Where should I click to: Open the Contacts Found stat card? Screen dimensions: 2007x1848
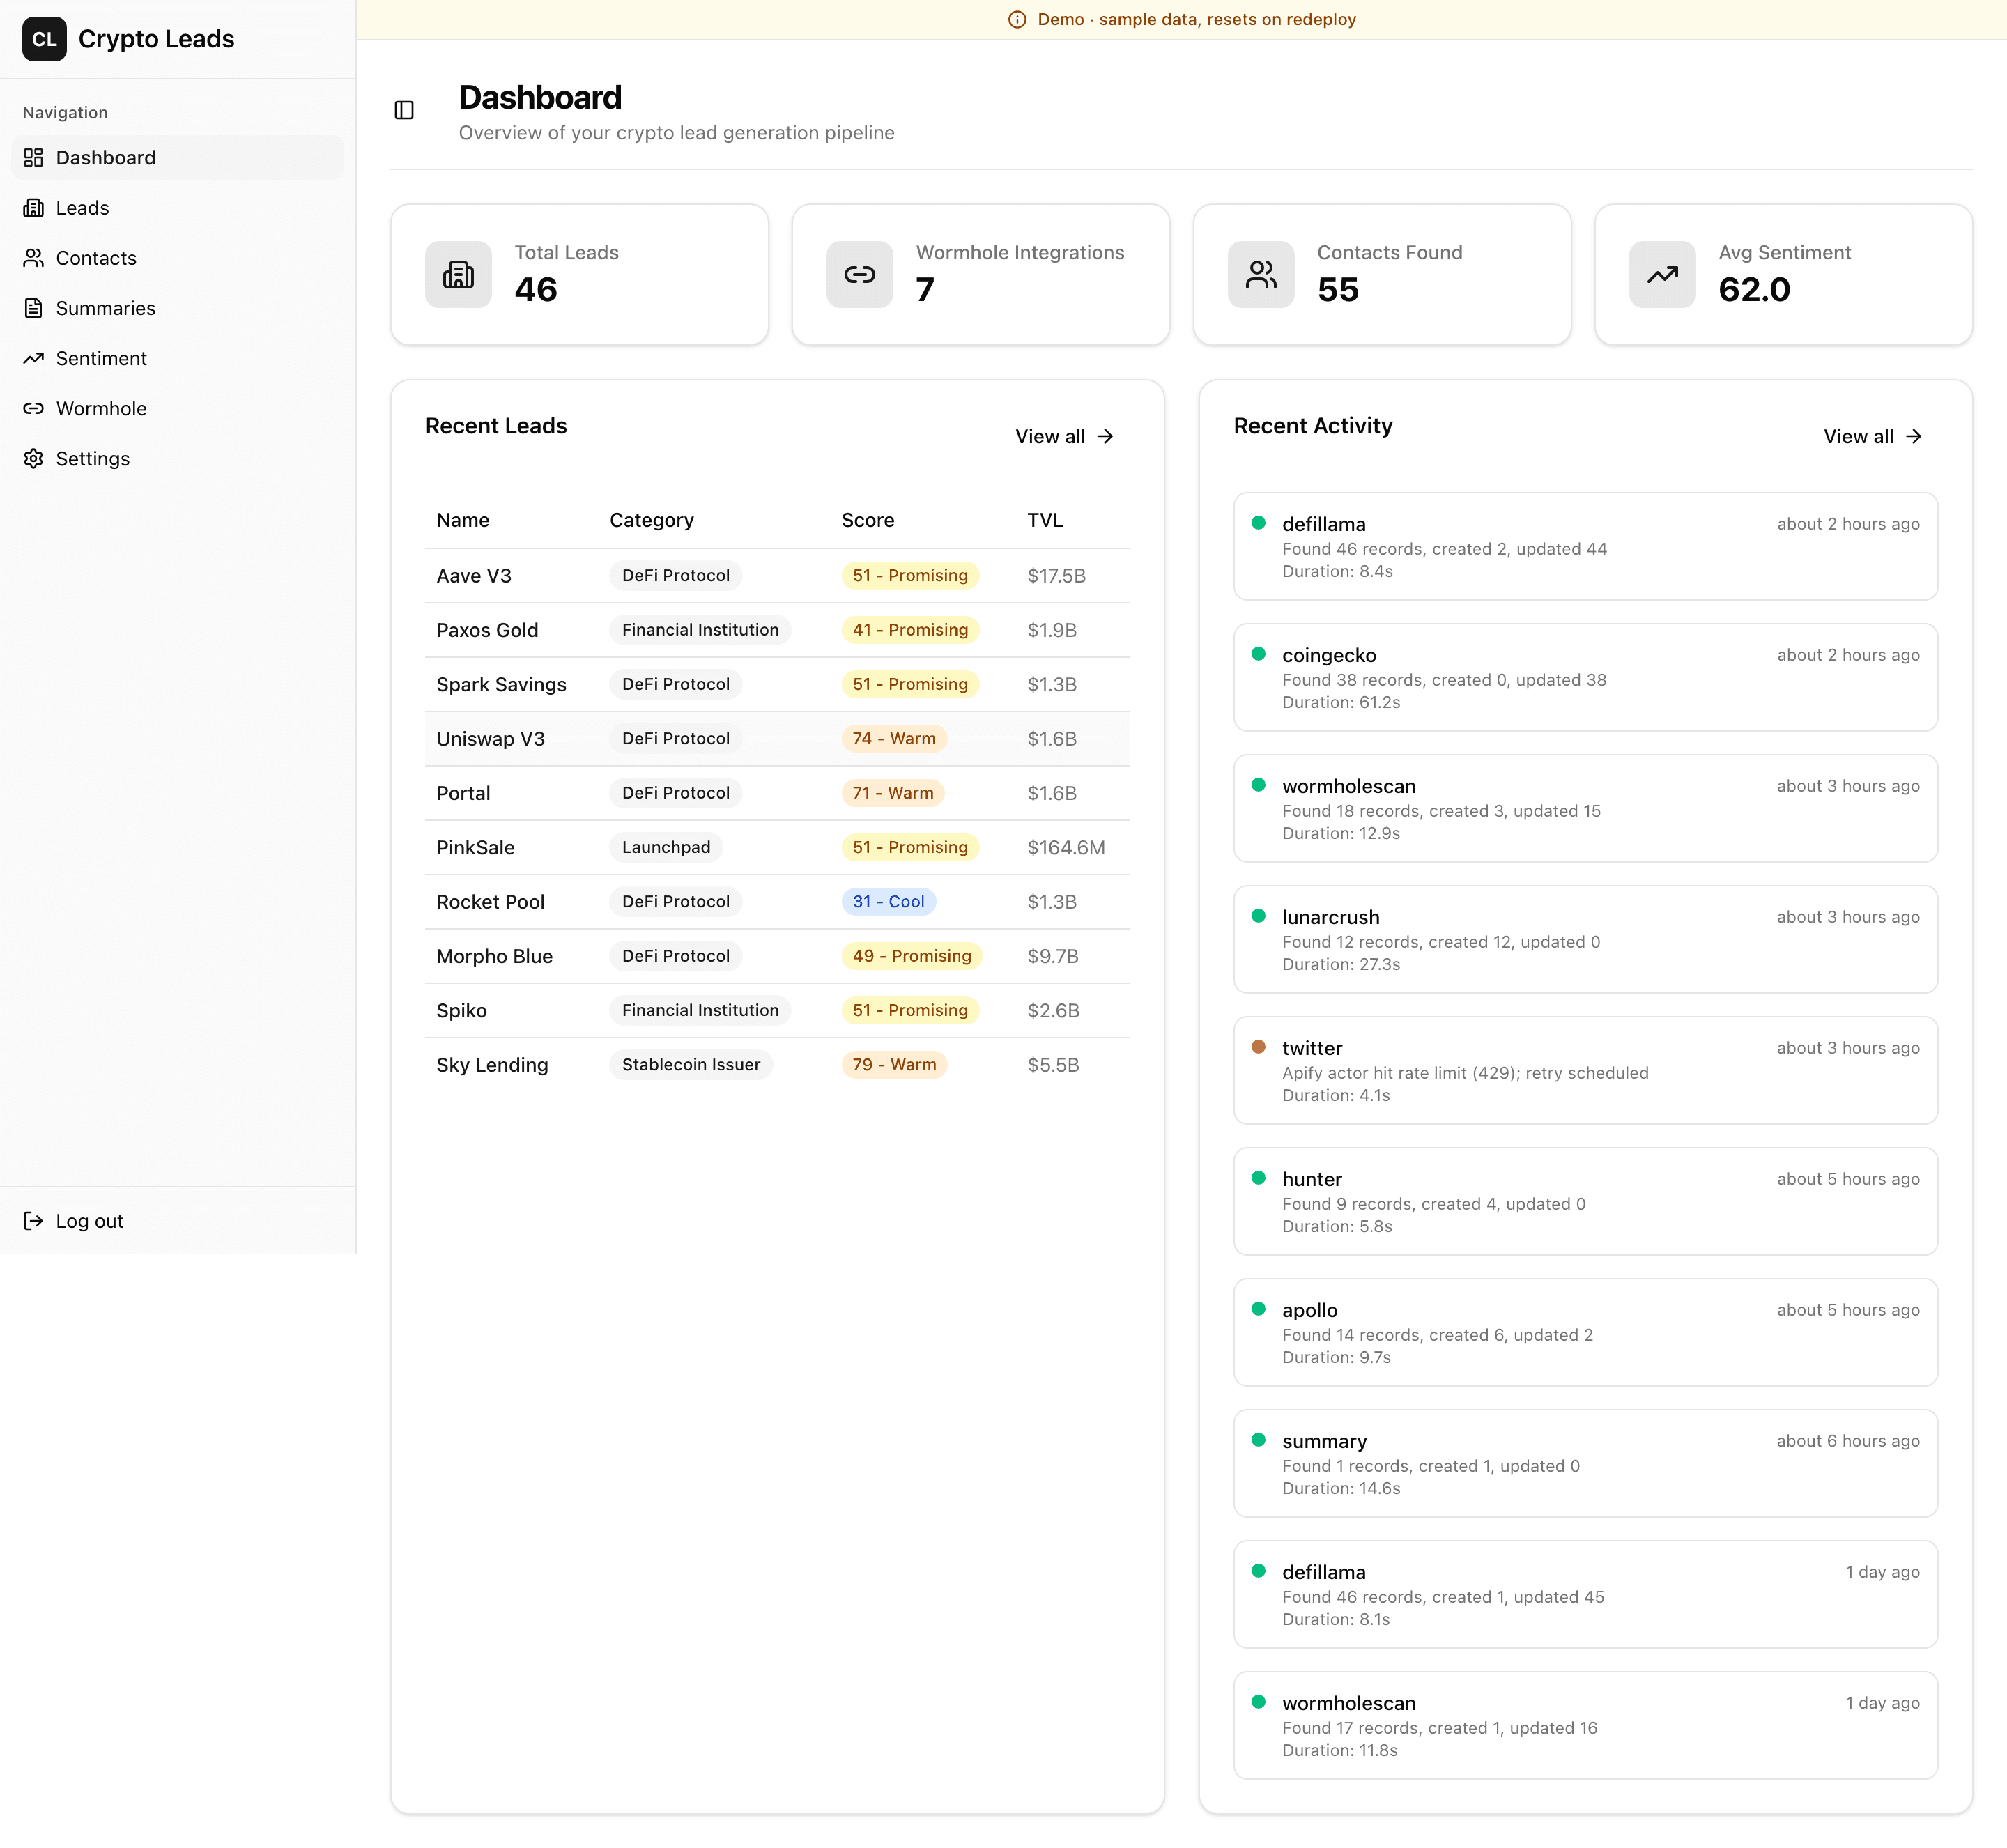[1382, 274]
